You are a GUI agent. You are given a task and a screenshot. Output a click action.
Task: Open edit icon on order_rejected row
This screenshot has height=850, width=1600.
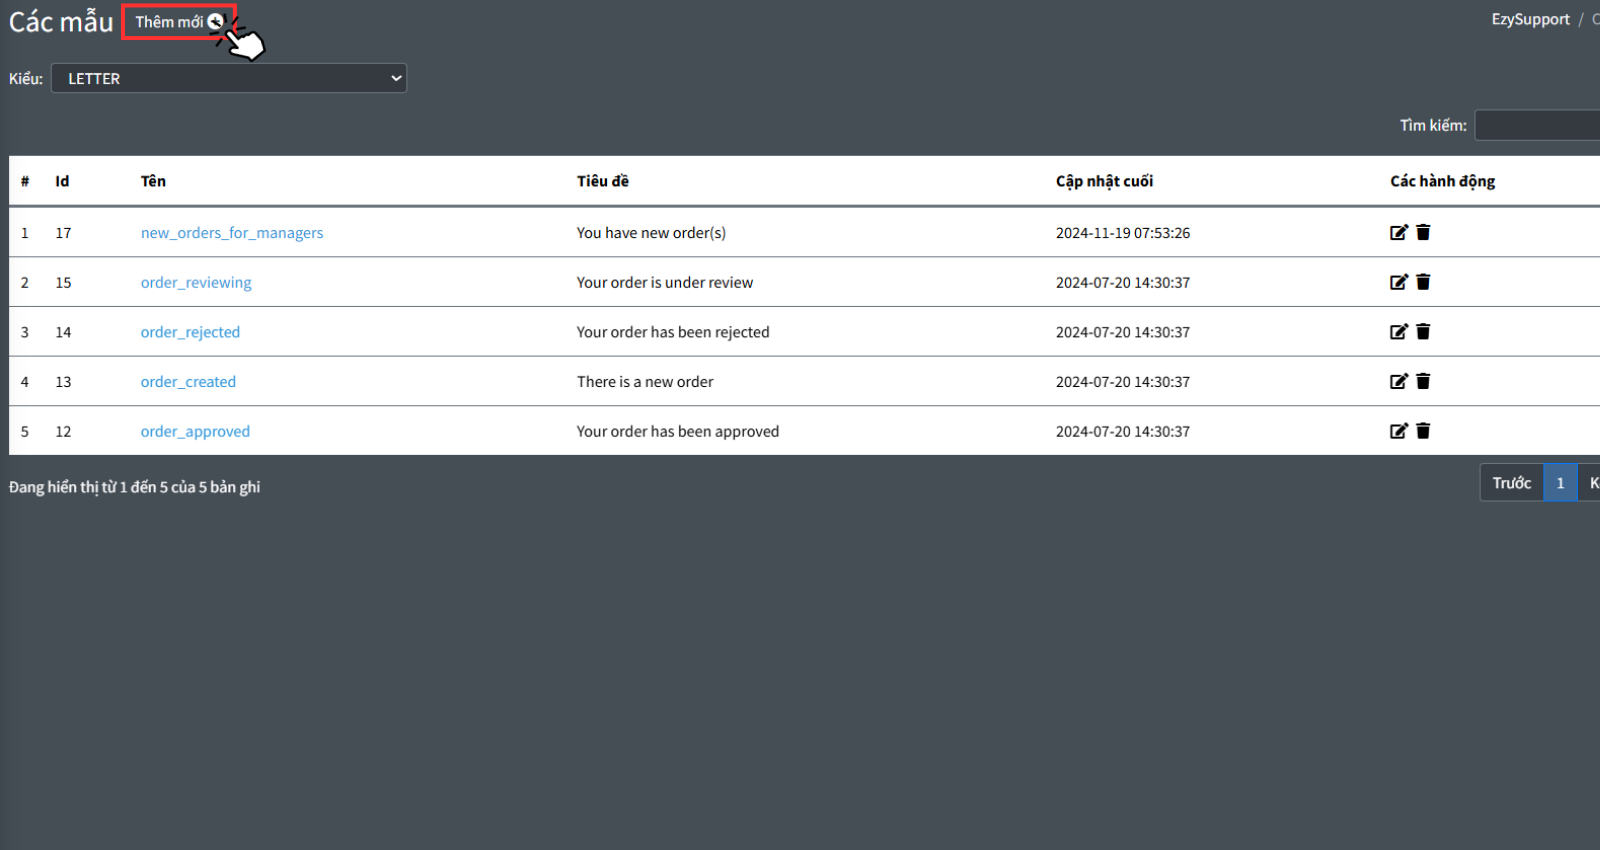pyautogui.click(x=1398, y=332)
